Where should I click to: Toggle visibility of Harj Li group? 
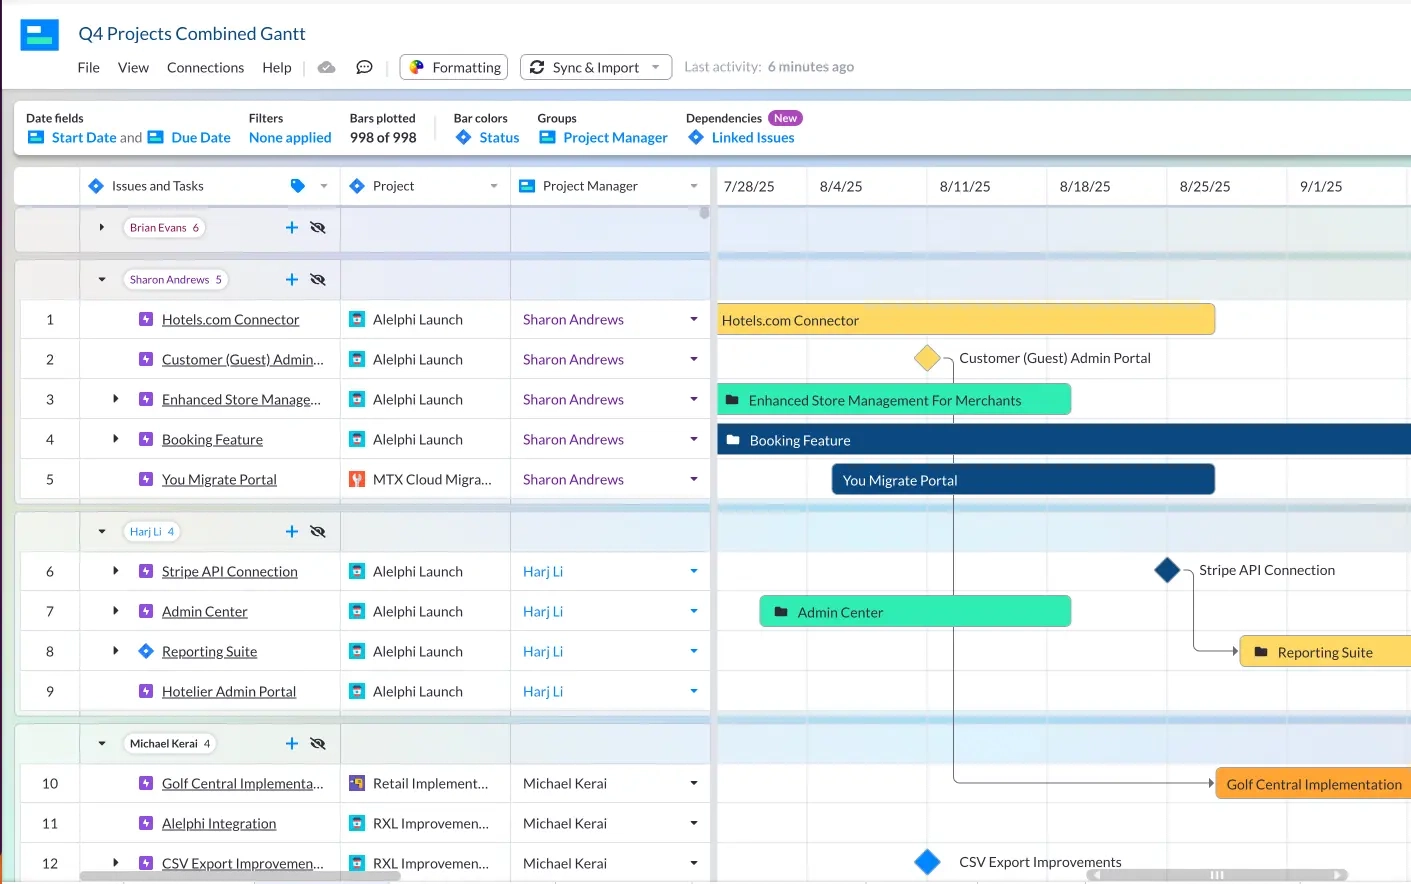(318, 532)
